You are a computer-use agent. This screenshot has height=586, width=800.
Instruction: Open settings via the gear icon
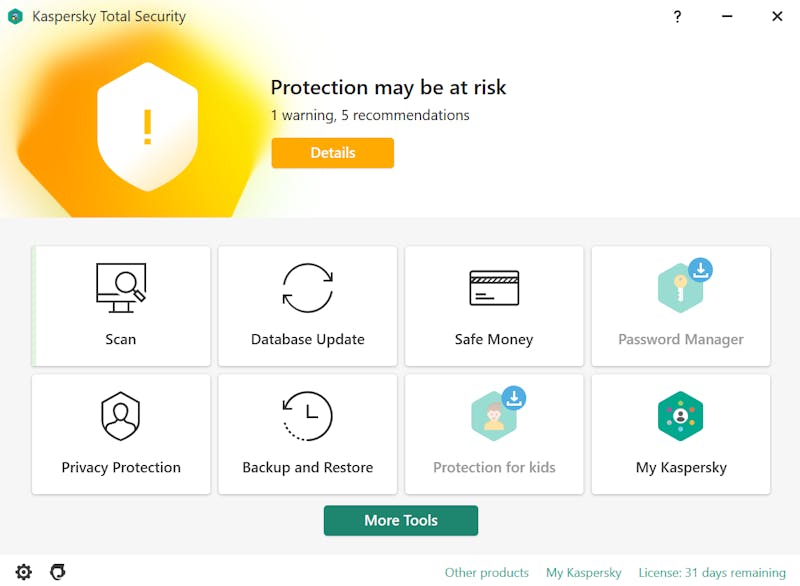coord(23,572)
